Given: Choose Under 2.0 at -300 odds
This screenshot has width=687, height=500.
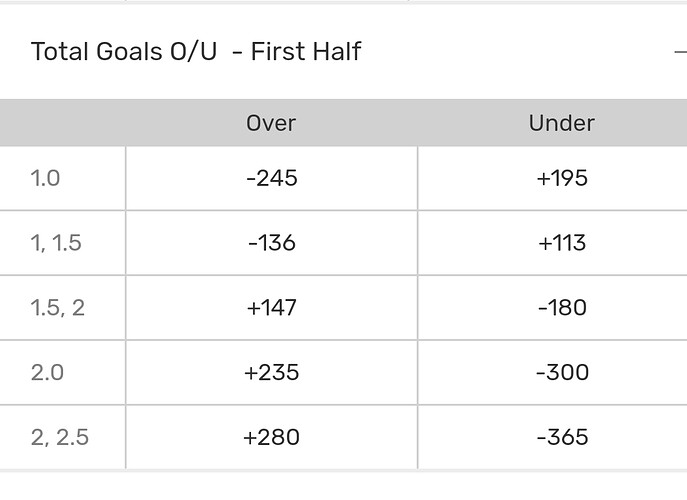Looking at the screenshot, I should click(x=562, y=372).
